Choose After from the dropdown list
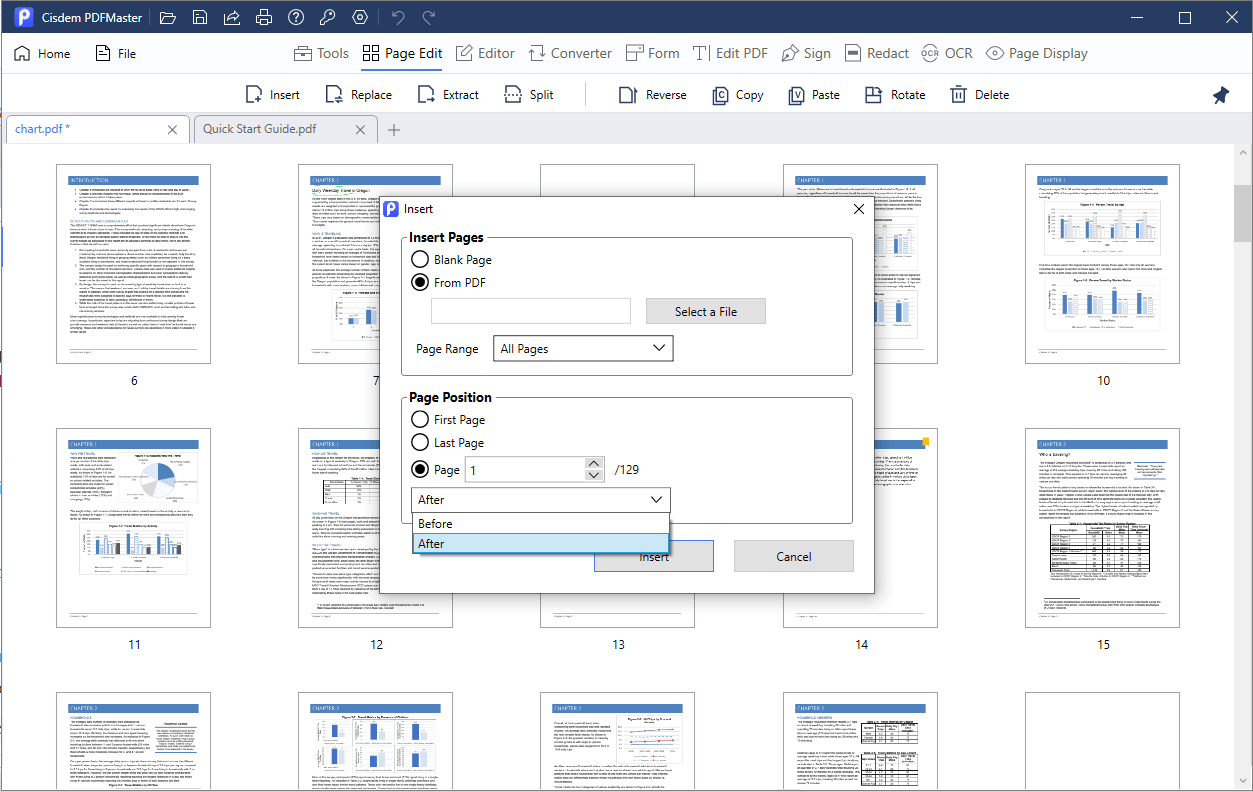This screenshot has width=1253, height=792. click(x=540, y=544)
